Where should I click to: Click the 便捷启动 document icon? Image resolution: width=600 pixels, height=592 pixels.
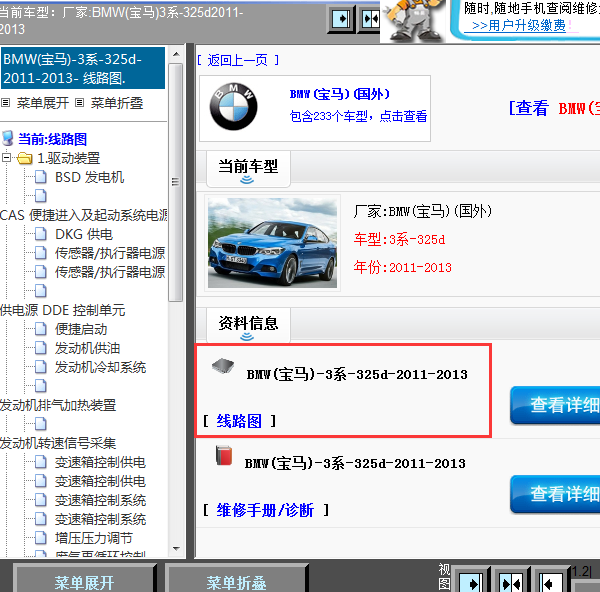41,329
